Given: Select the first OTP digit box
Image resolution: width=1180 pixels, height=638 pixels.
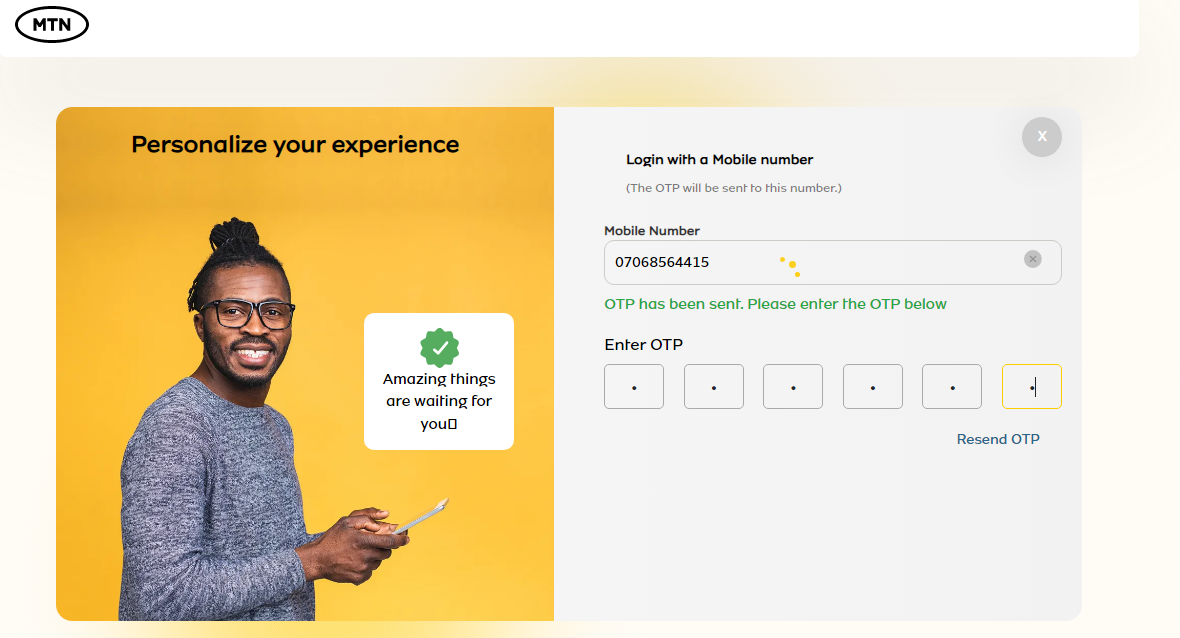Looking at the screenshot, I should (x=634, y=387).
